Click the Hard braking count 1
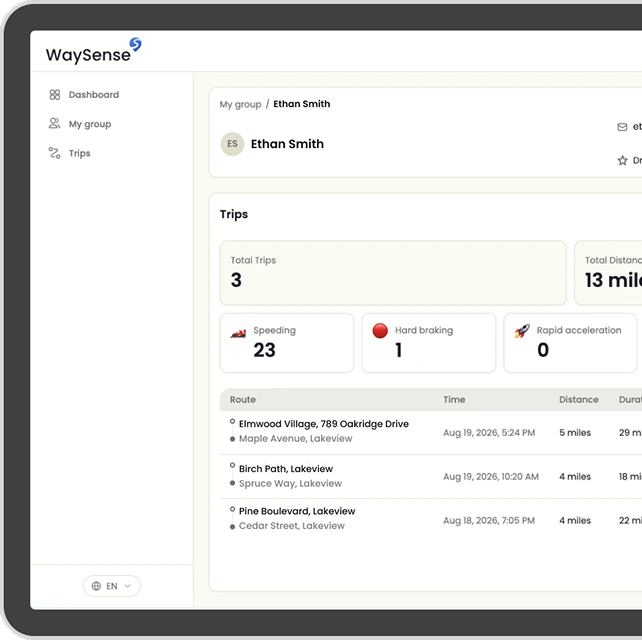This screenshot has height=640, width=642. 398,350
